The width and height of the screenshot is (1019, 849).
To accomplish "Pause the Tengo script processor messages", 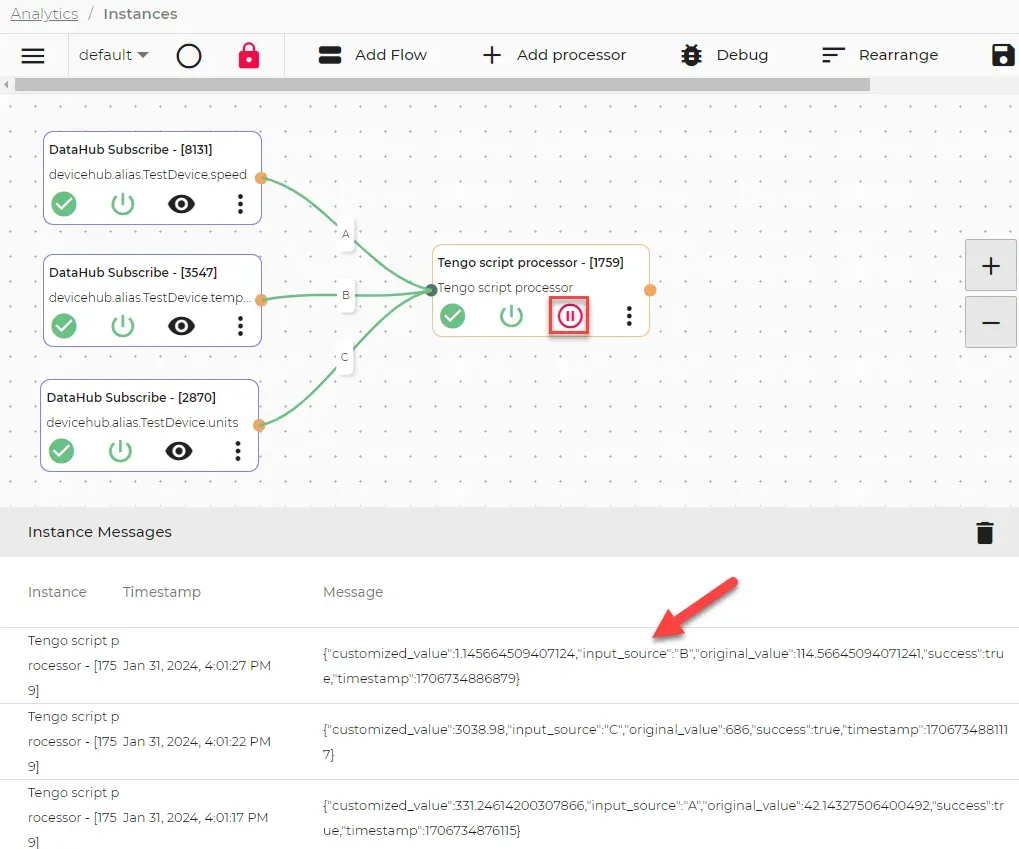I will (569, 316).
